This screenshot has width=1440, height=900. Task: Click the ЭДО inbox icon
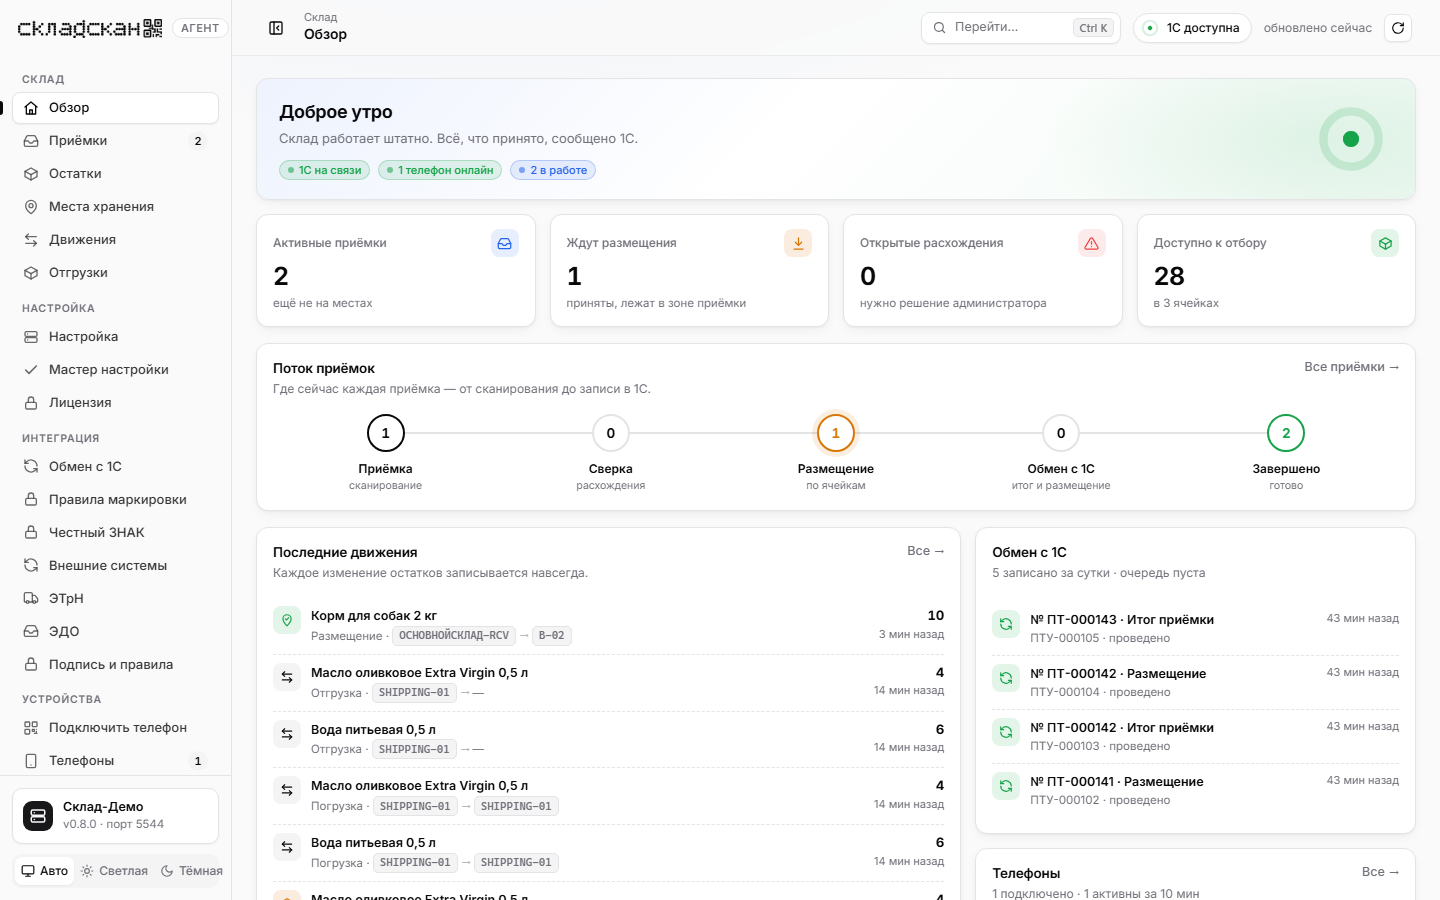click(31, 632)
